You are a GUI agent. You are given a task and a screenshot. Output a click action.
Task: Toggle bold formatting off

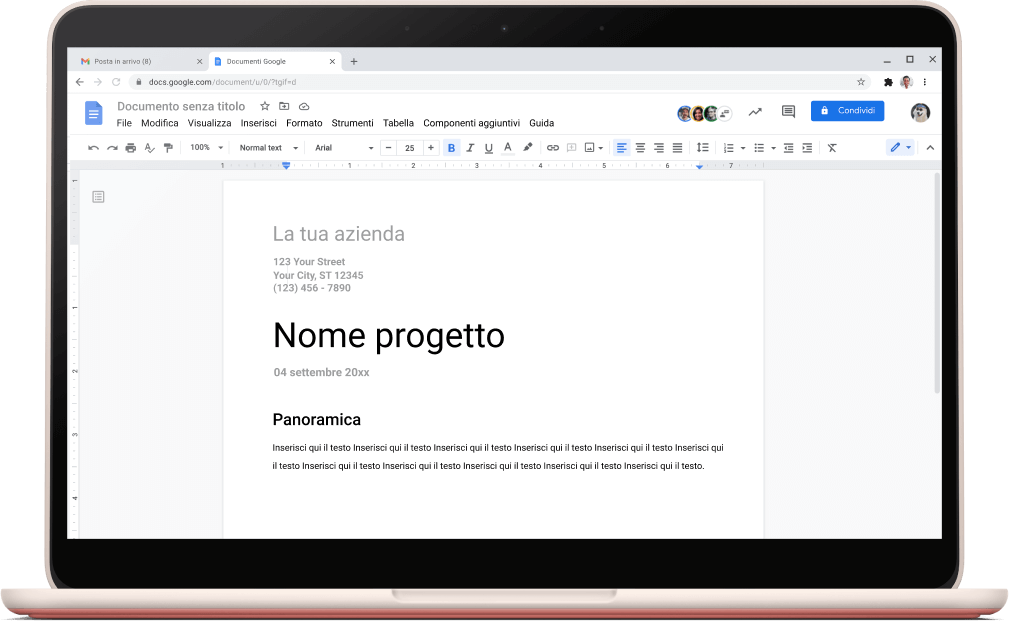tap(451, 148)
